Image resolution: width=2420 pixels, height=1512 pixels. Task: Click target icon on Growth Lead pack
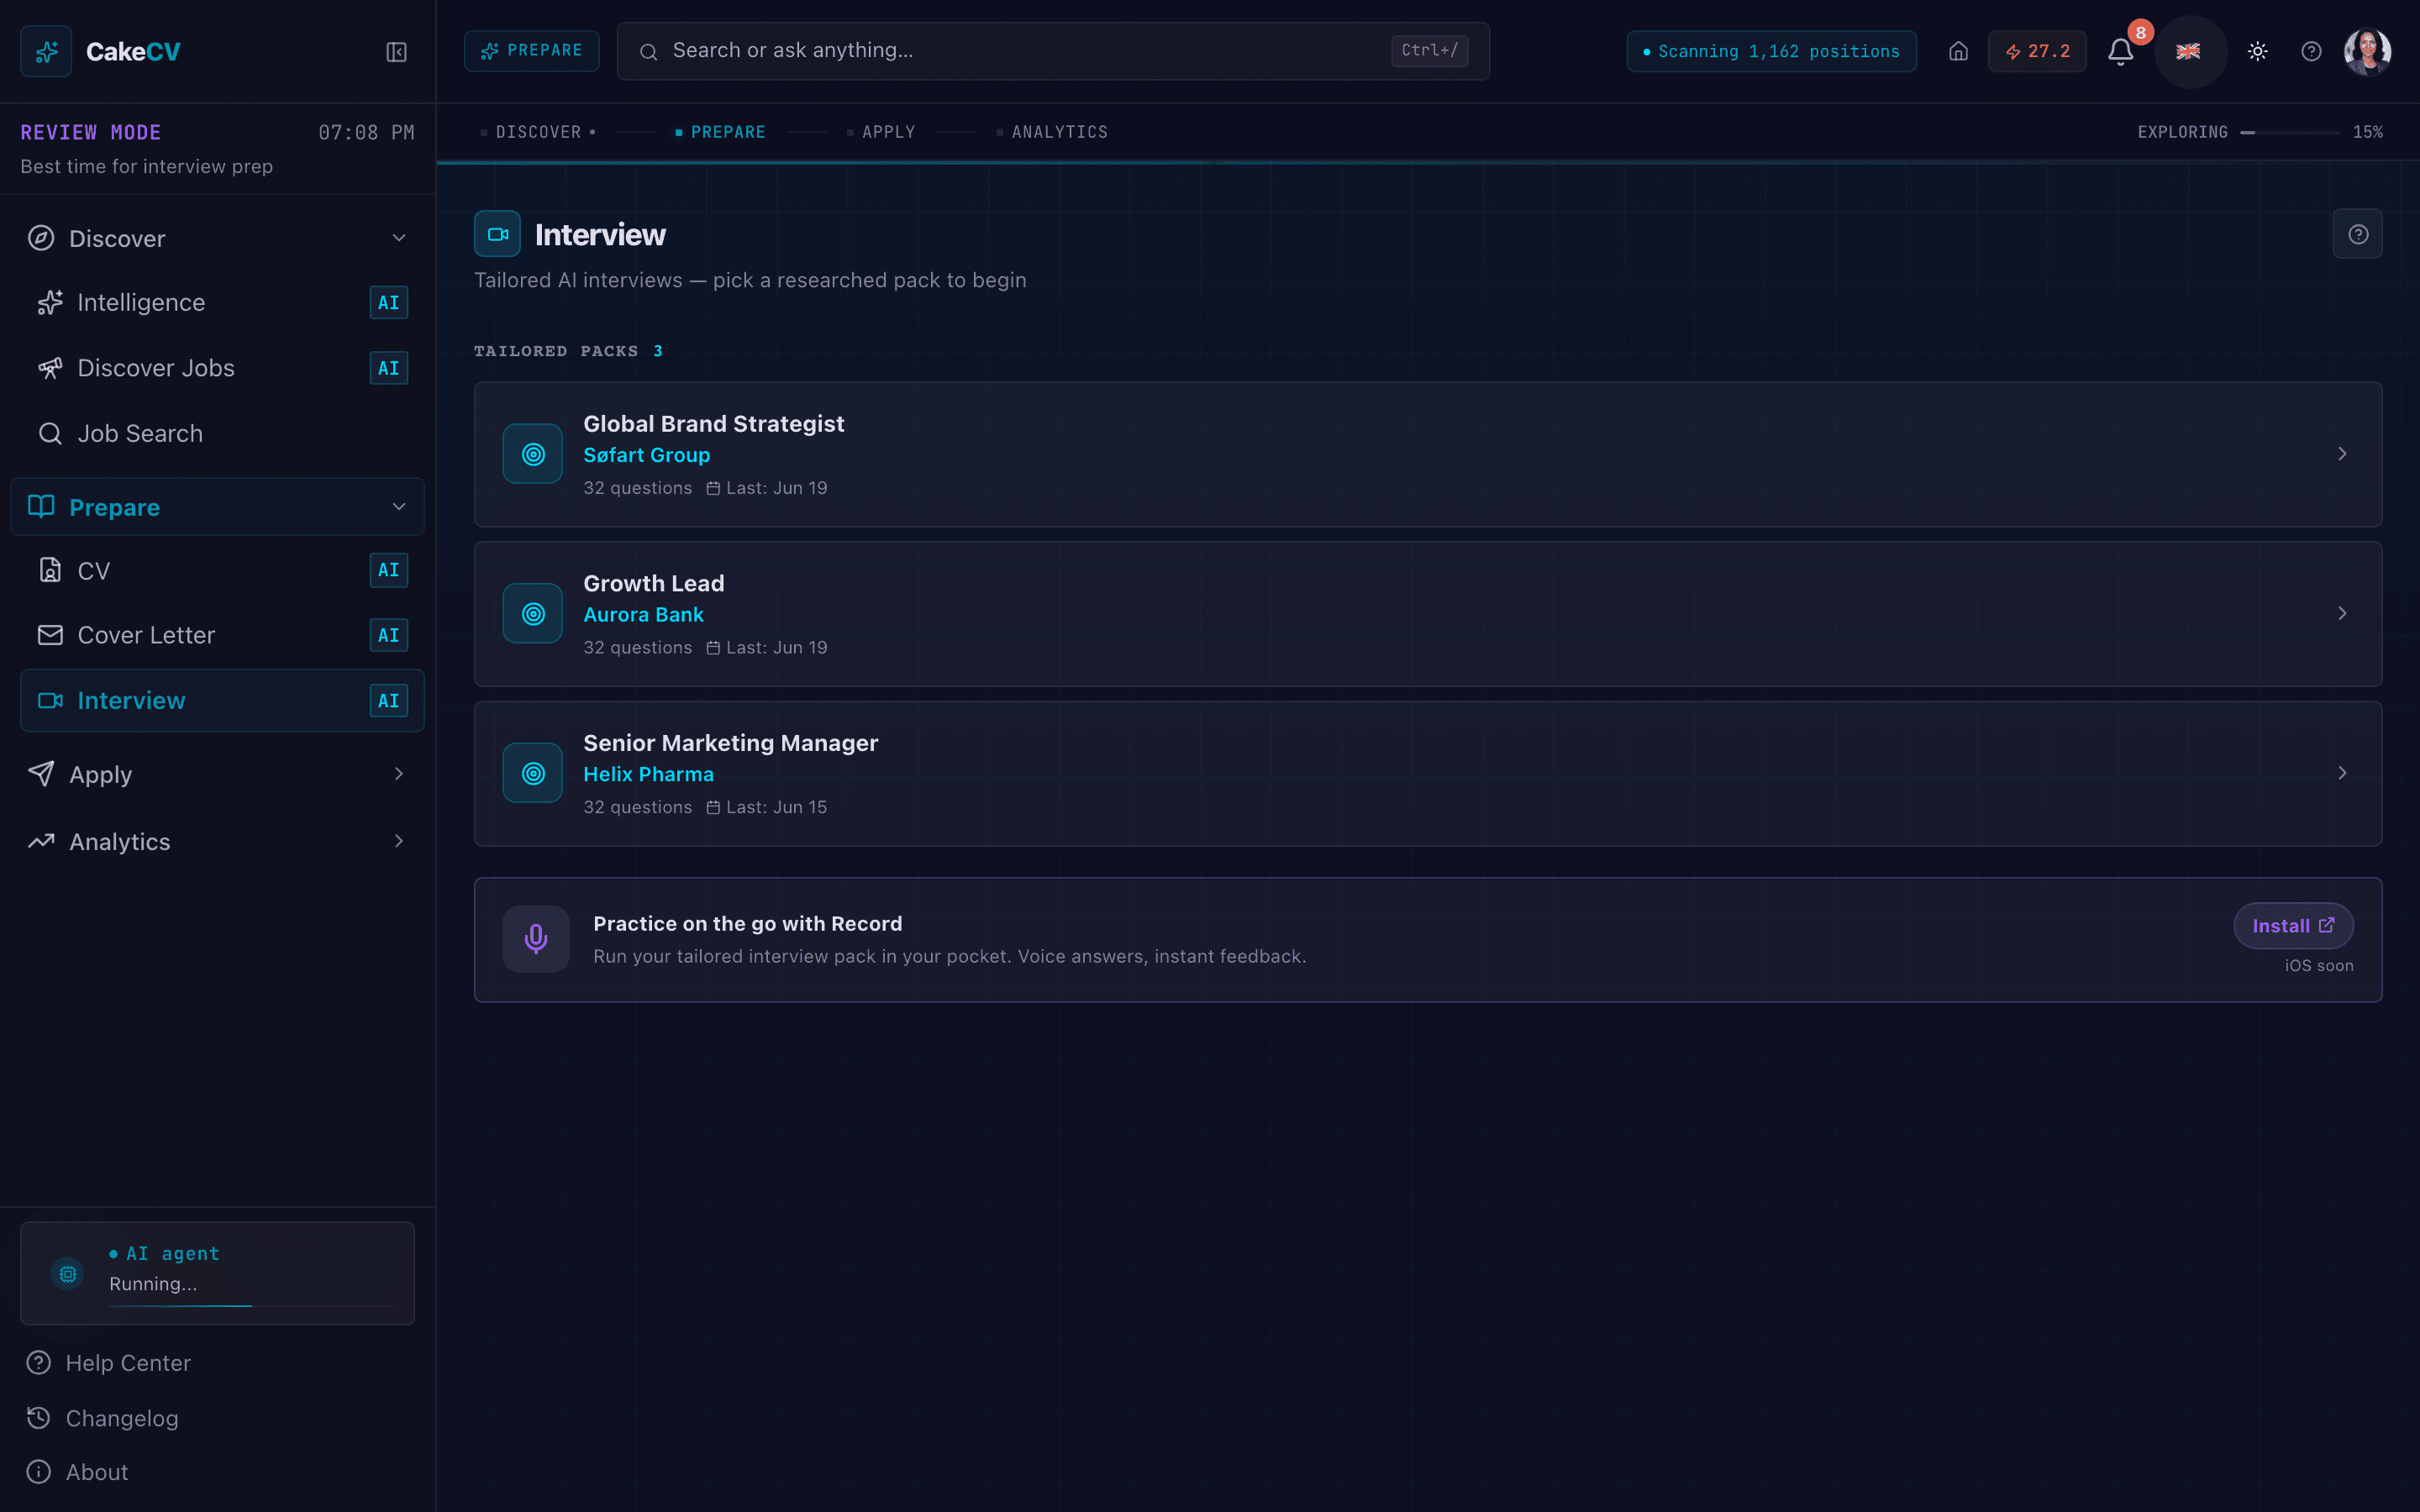tap(533, 614)
